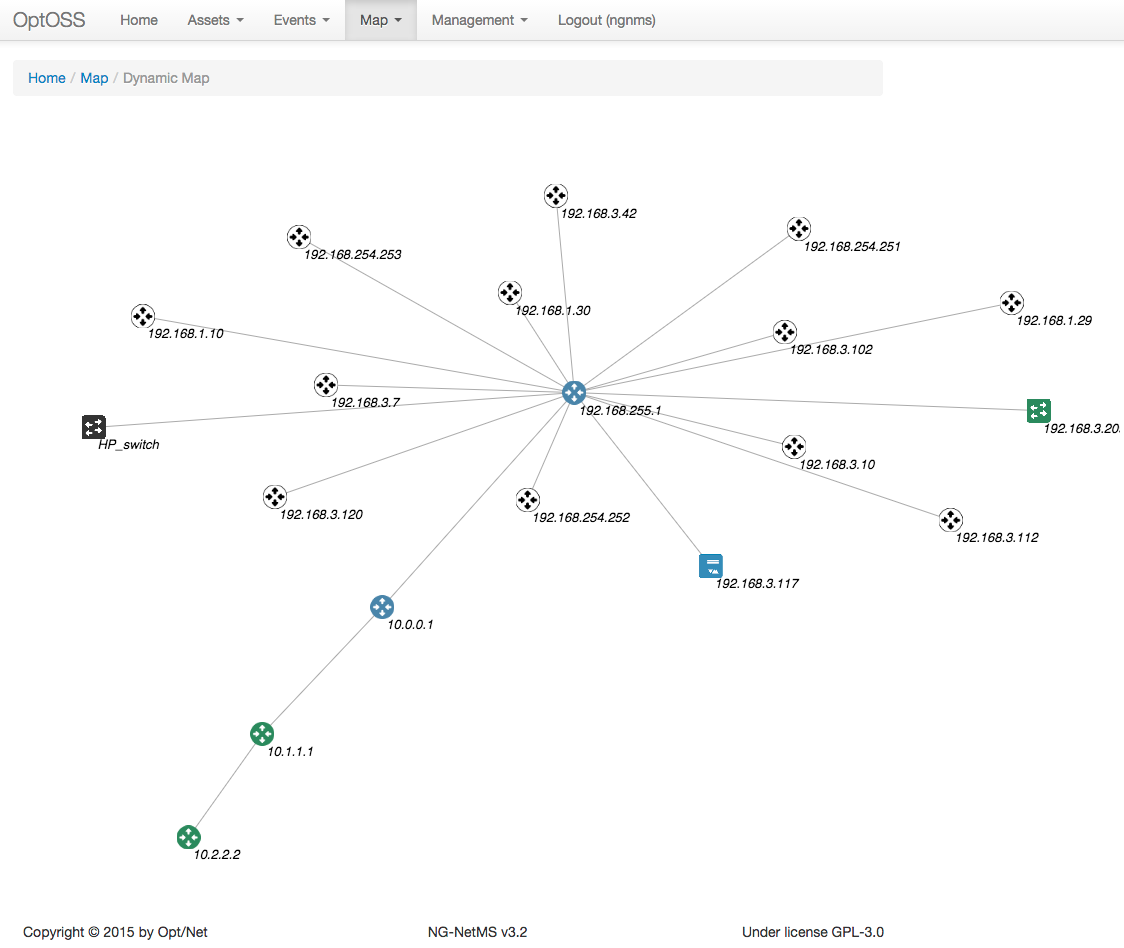Click the blue 10.0.0.1 router node

coord(382,607)
